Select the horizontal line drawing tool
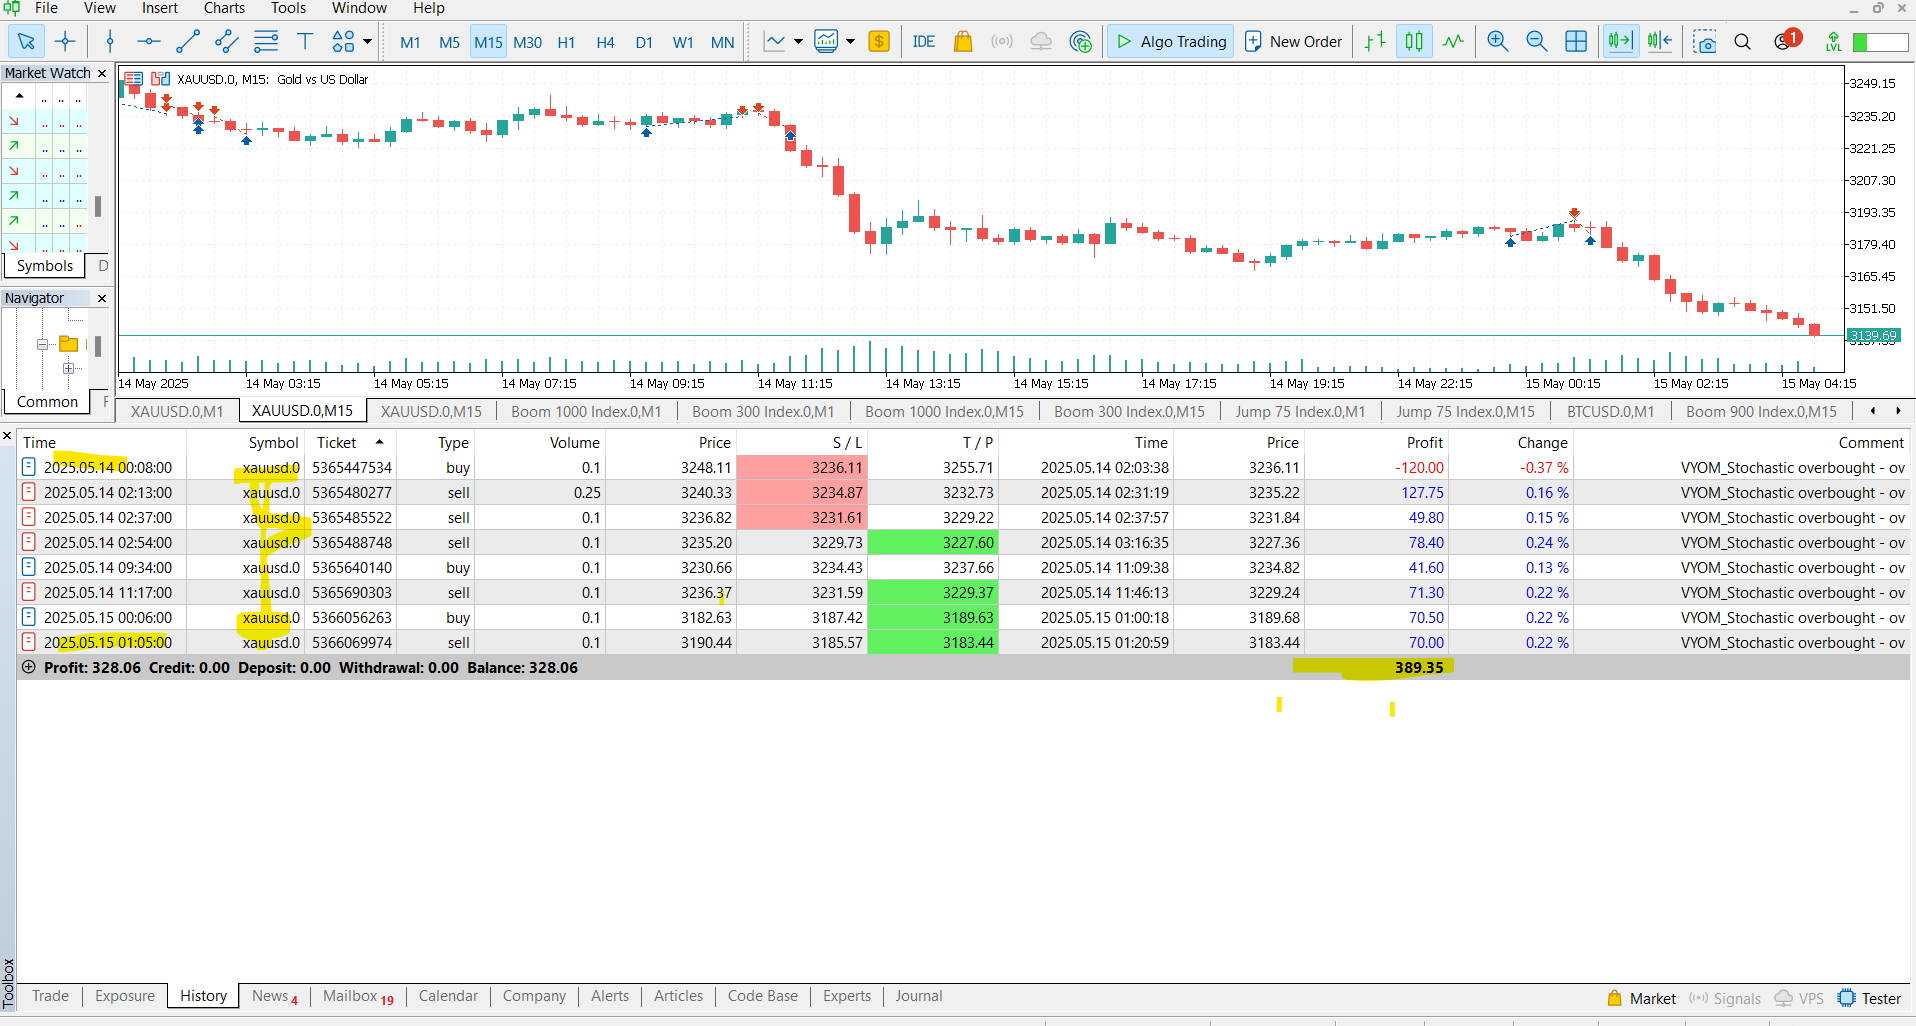 pos(149,42)
